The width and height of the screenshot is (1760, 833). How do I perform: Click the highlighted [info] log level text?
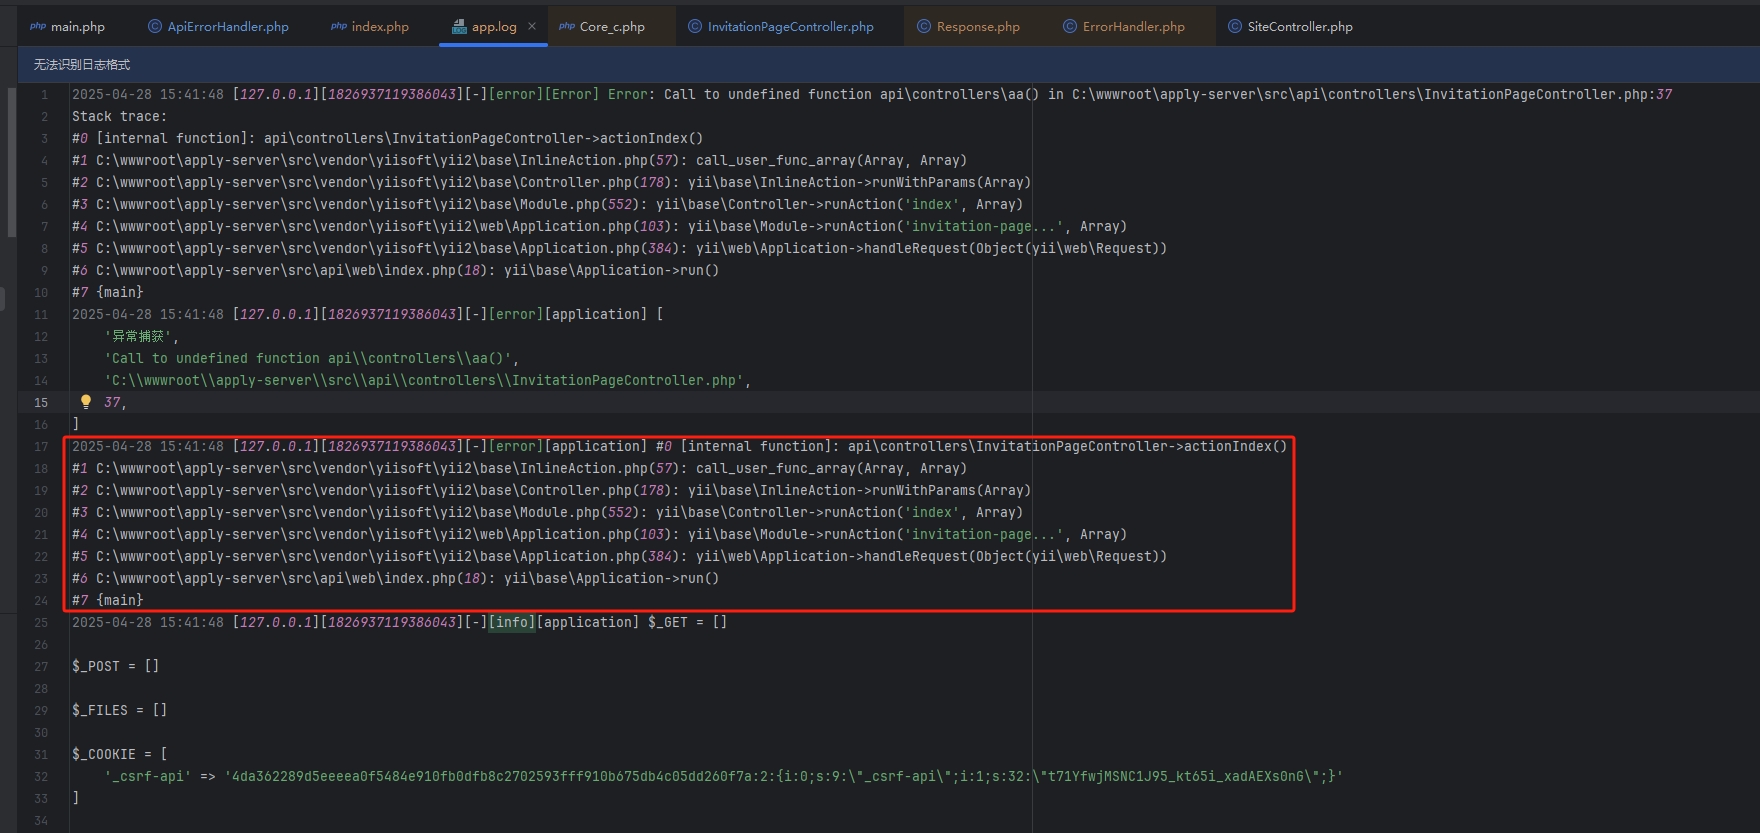512,622
